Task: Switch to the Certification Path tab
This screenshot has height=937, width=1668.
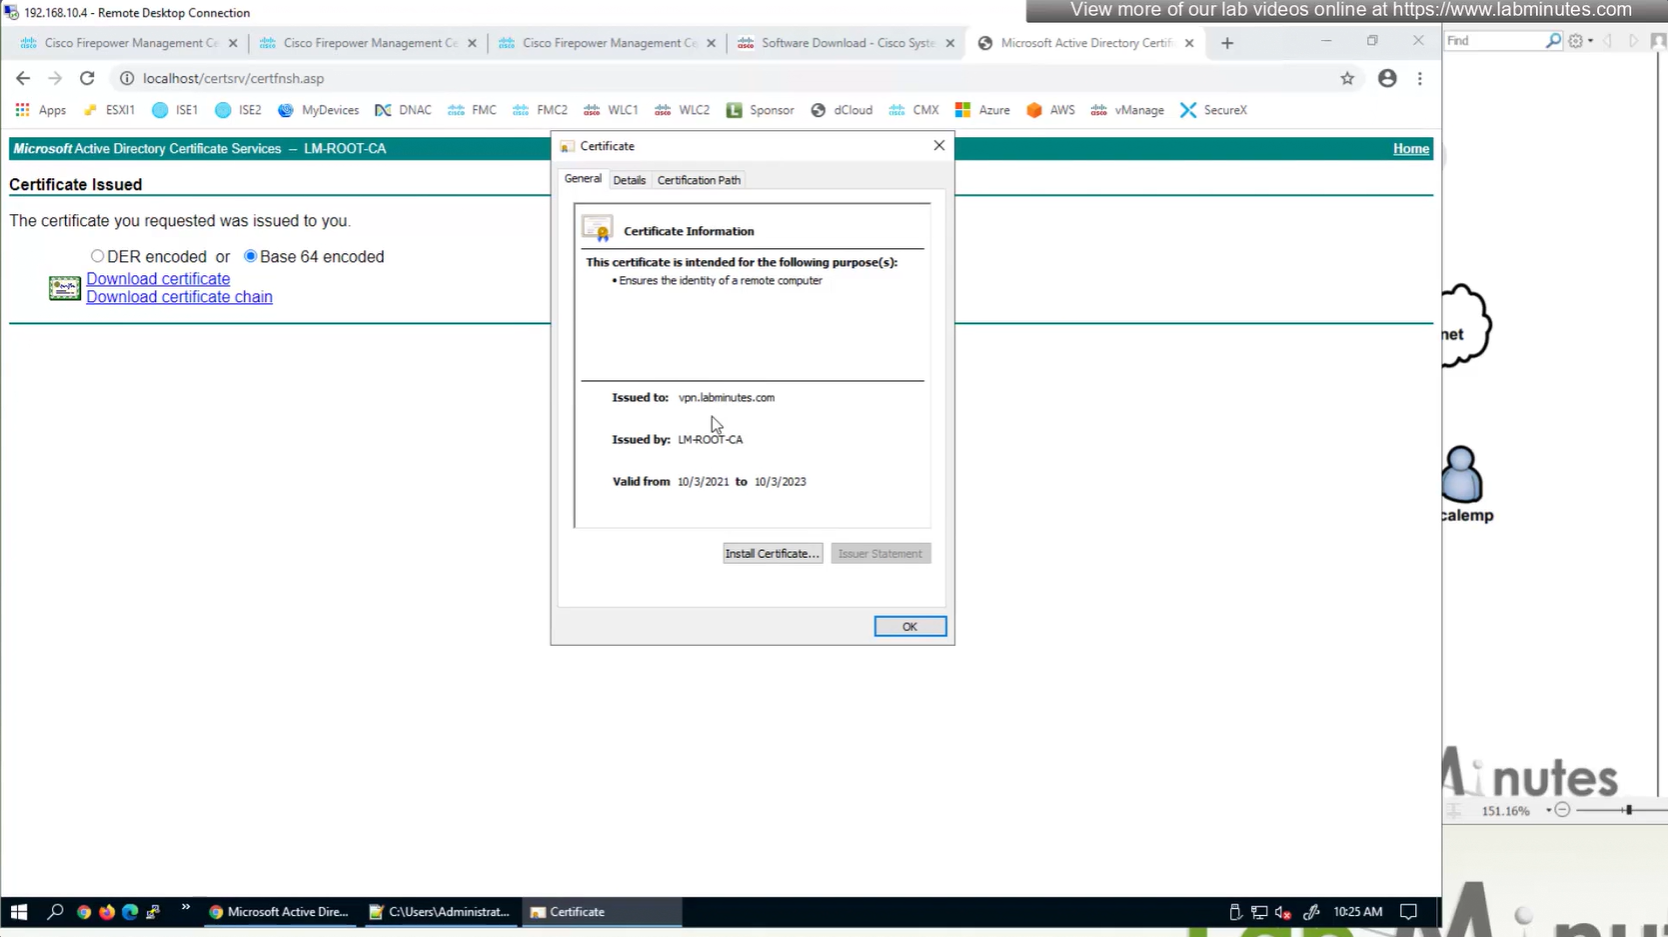Action: [698, 180]
